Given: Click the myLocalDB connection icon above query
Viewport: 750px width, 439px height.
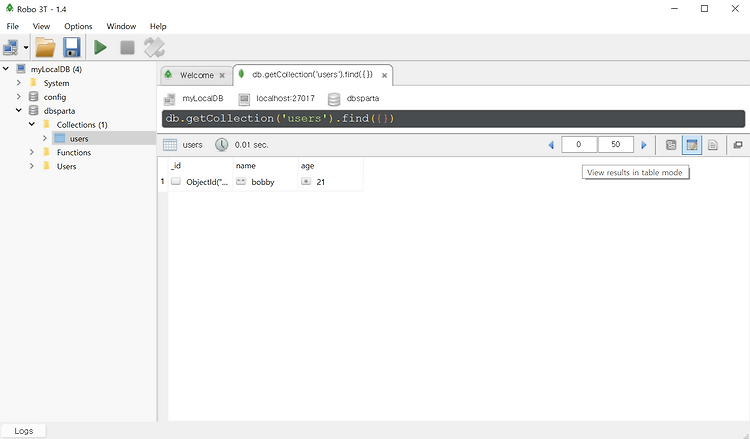Looking at the screenshot, I should click(x=170, y=99).
